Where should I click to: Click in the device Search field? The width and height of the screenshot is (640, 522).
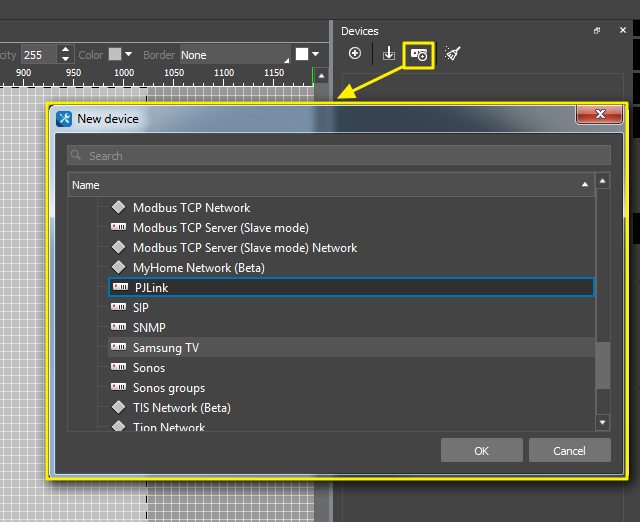click(340, 156)
